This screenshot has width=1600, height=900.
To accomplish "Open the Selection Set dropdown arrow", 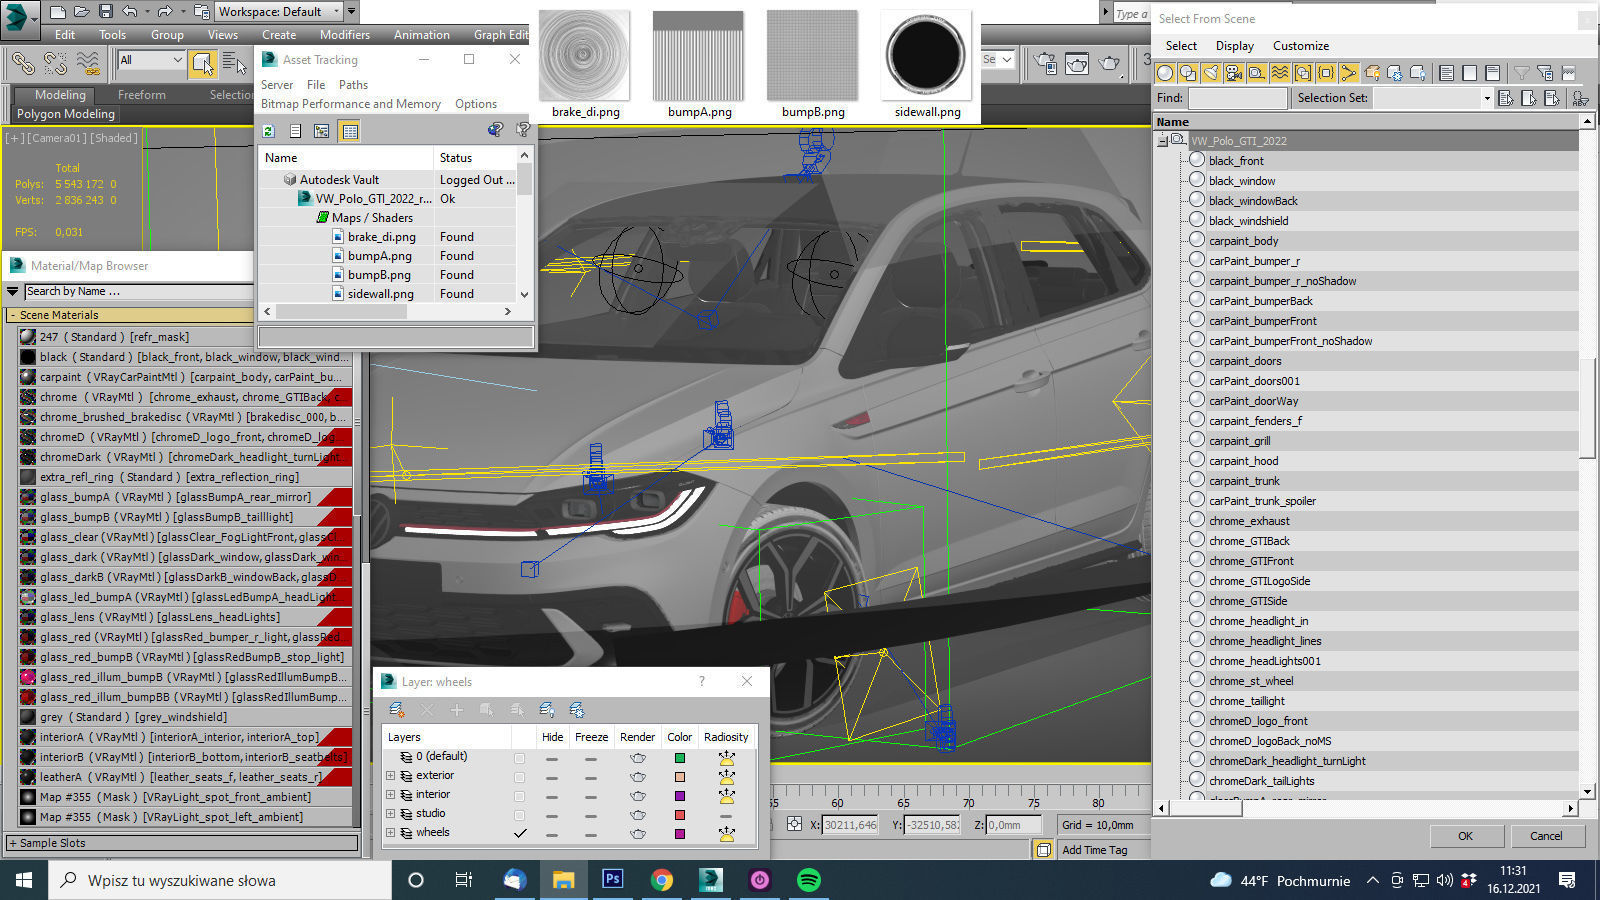I will click(x=1487, y=98).
